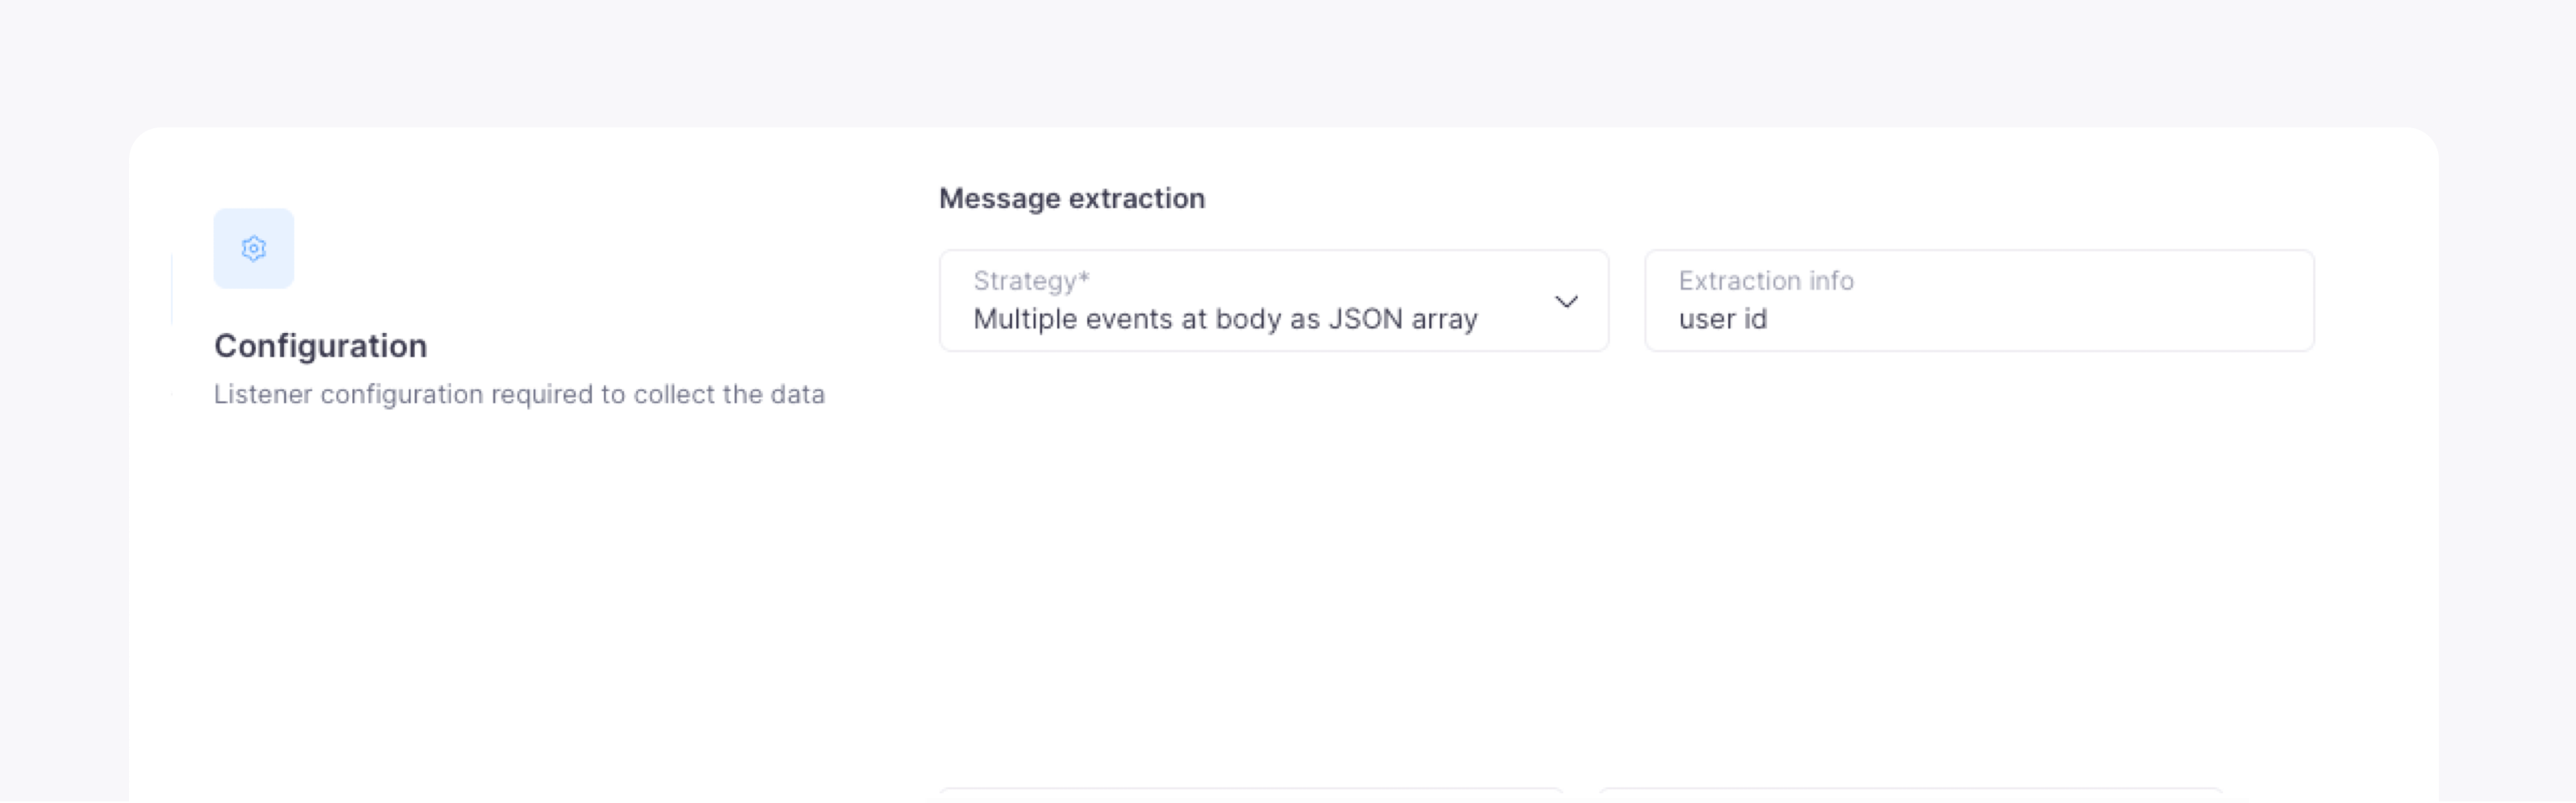Screen dimensions: 2576x803
Task: Click the Message extraction section heading
Action: (1071, 198)
